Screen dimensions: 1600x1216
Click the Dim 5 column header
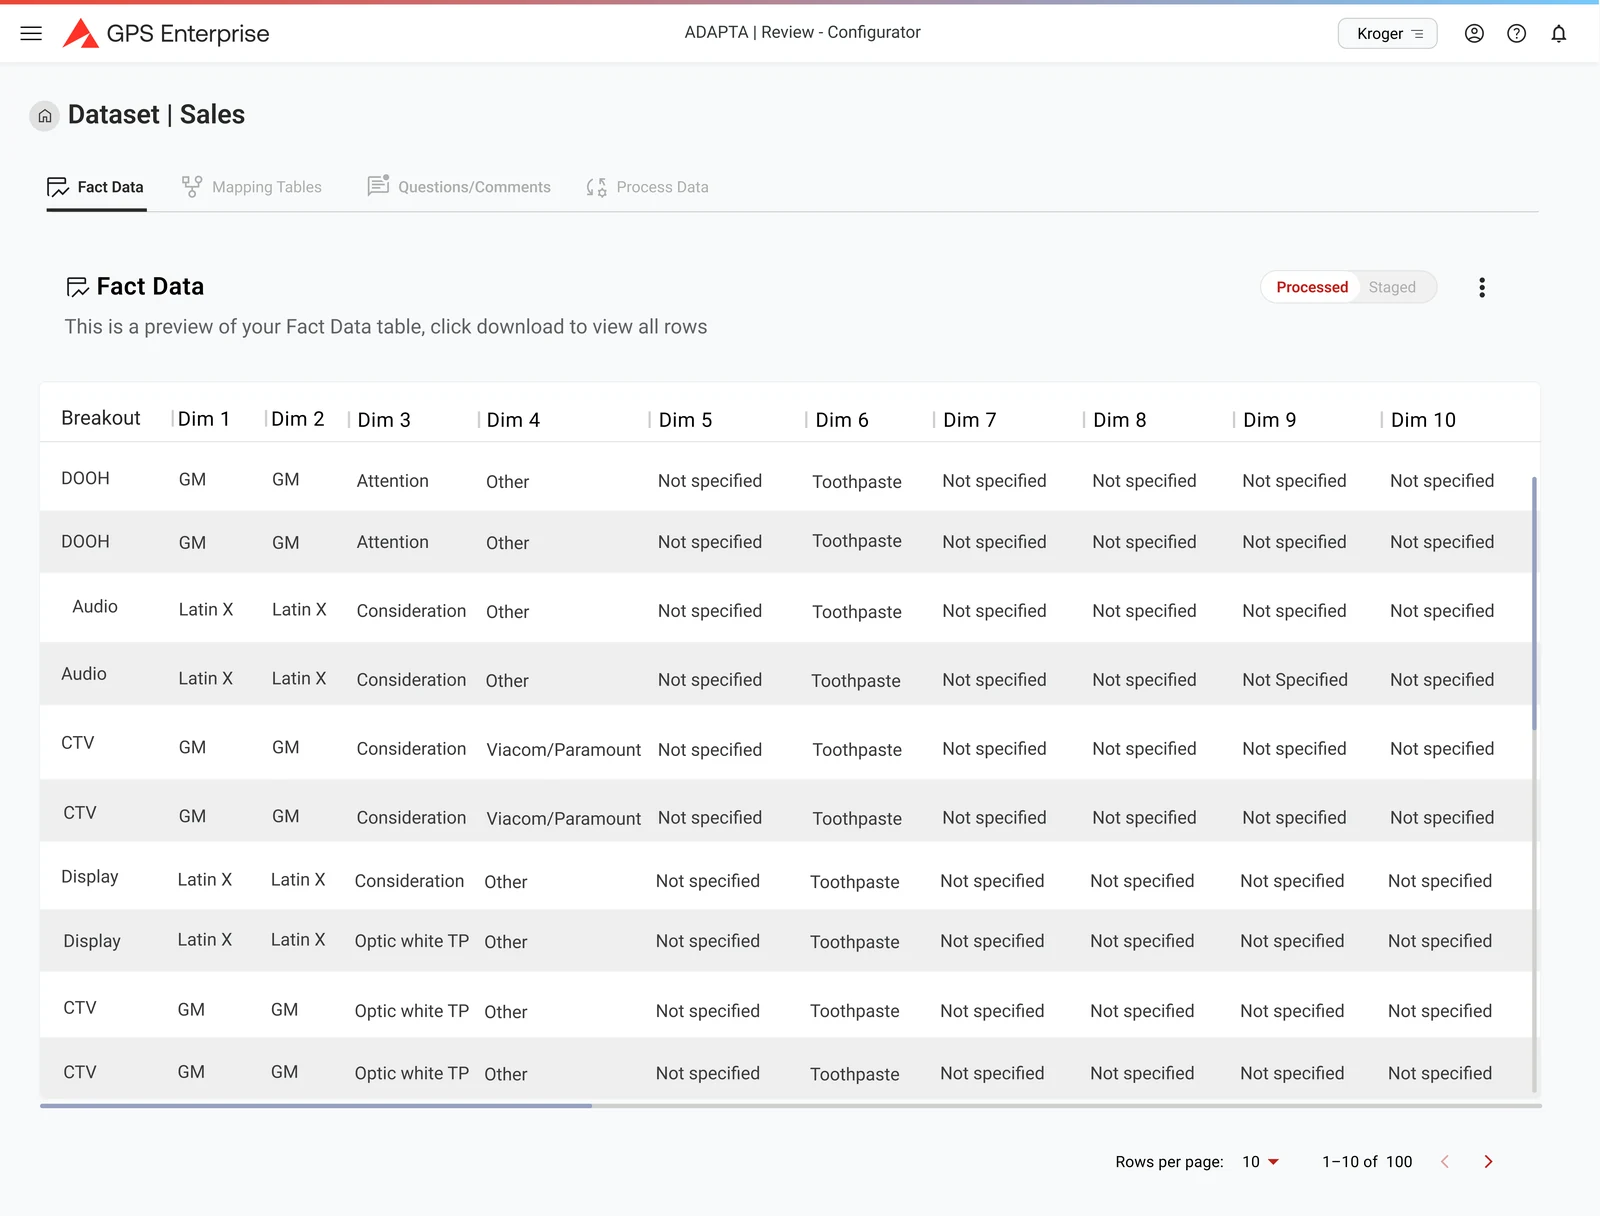click(685, 420)
